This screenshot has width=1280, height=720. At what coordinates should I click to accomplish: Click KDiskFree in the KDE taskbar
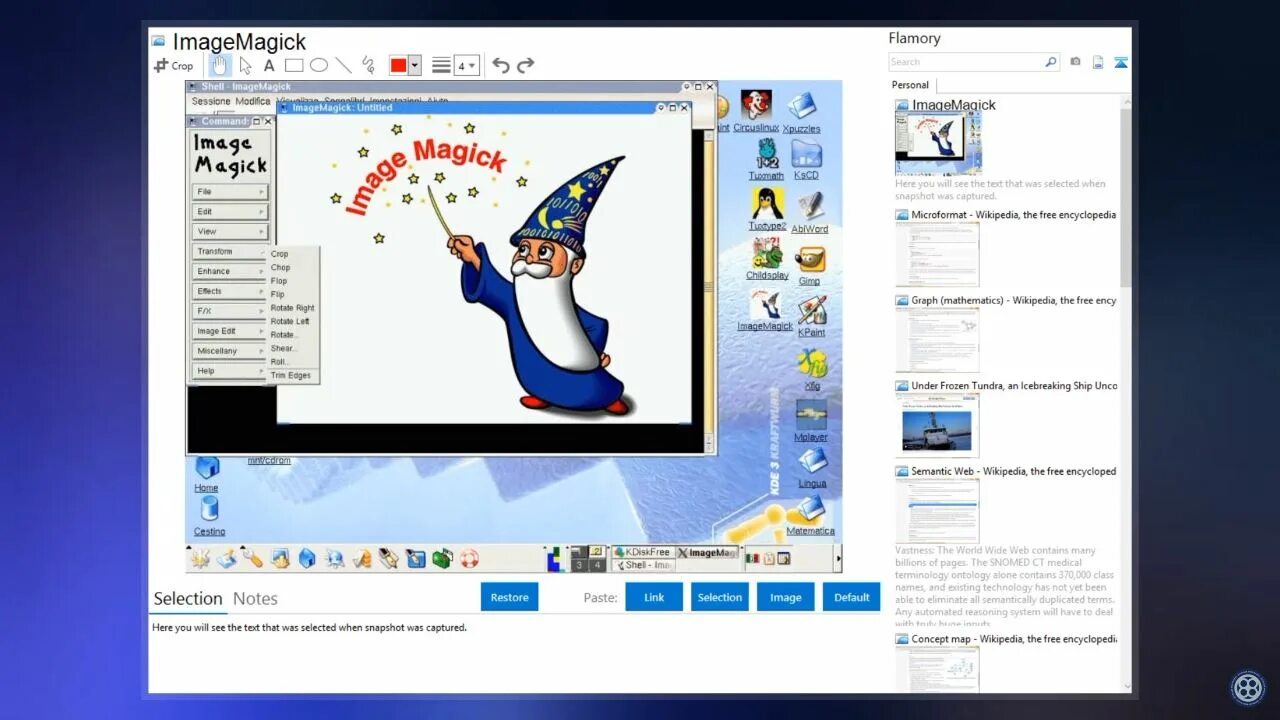[642, 552]
